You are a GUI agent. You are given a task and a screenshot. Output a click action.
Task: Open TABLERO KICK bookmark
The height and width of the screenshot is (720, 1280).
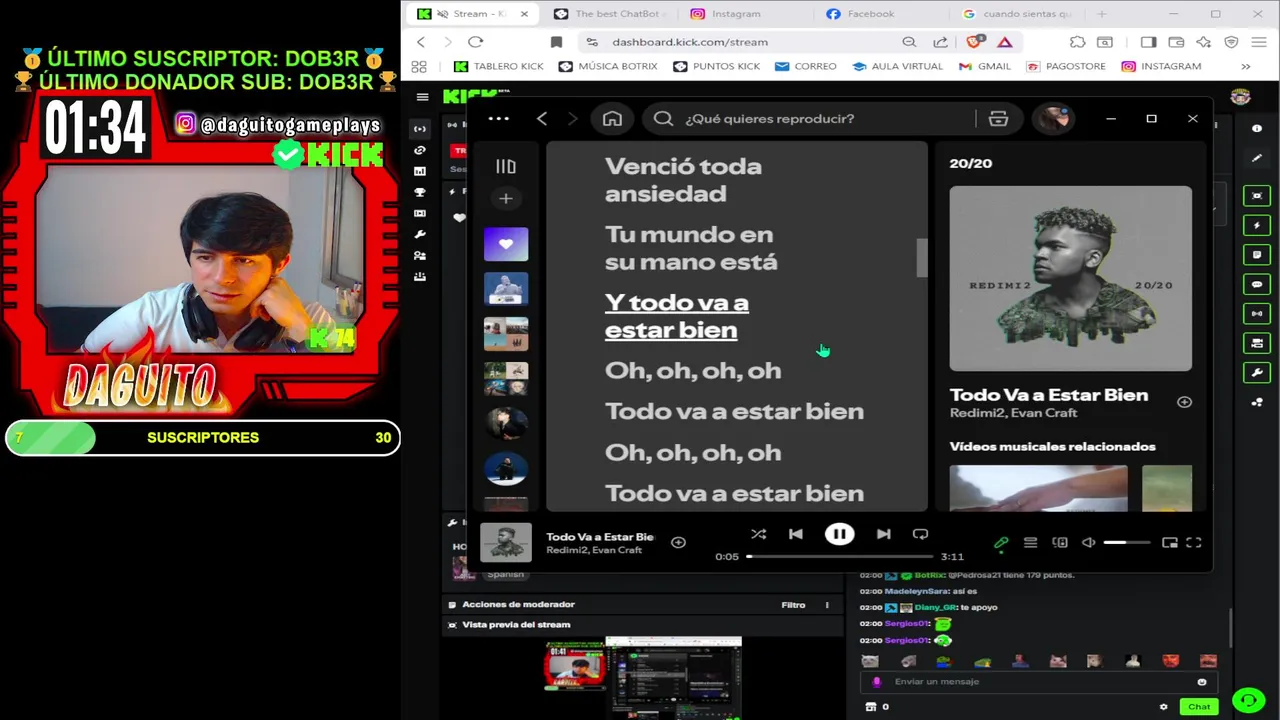click(498, 66)
